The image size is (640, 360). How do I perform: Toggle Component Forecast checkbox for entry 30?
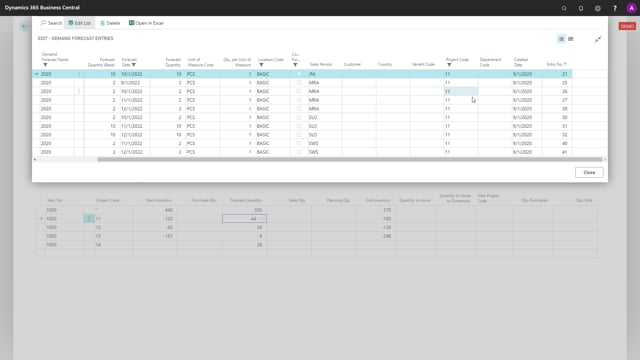299,117
